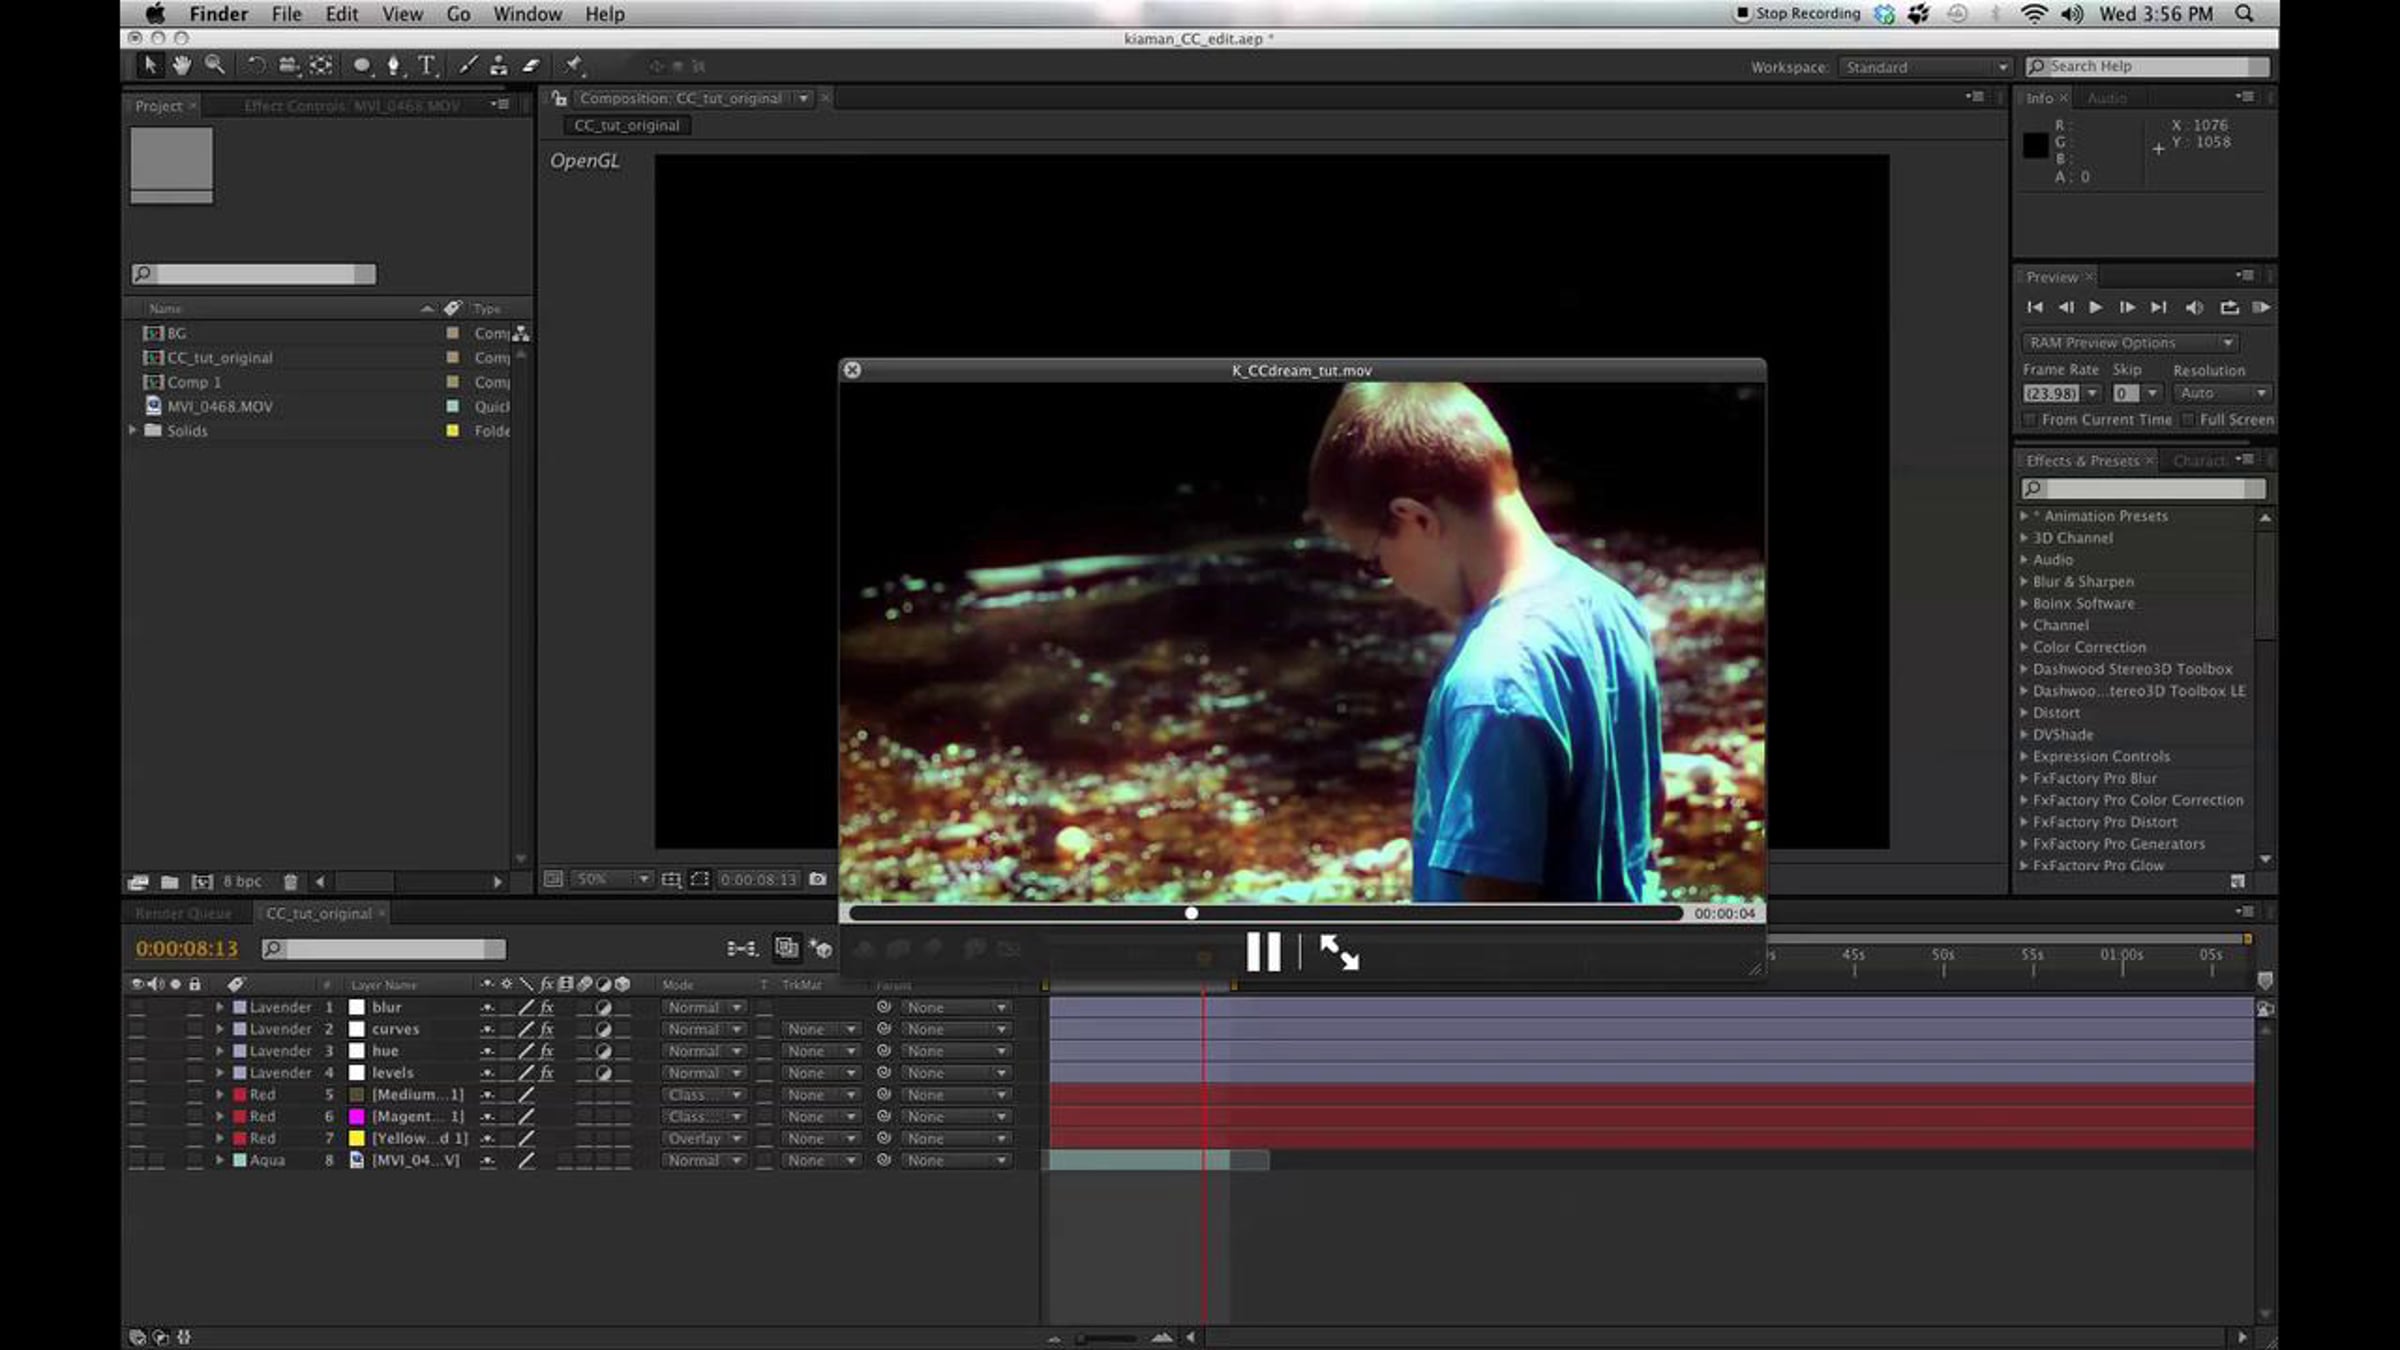Image resolution: width=2400 pixels, height=1350 pixels.
Task: Select the Pen tool
Action: coord(393,66)
